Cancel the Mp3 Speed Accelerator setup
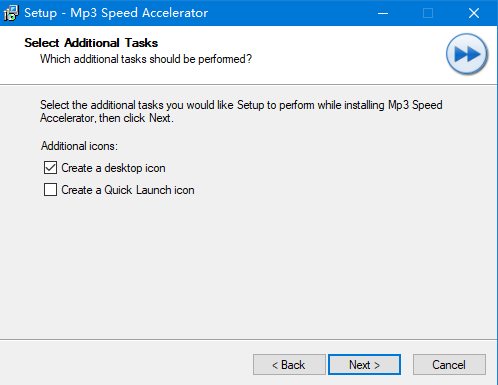Screen dimensions: 498x385 click(x=449, y=365)
